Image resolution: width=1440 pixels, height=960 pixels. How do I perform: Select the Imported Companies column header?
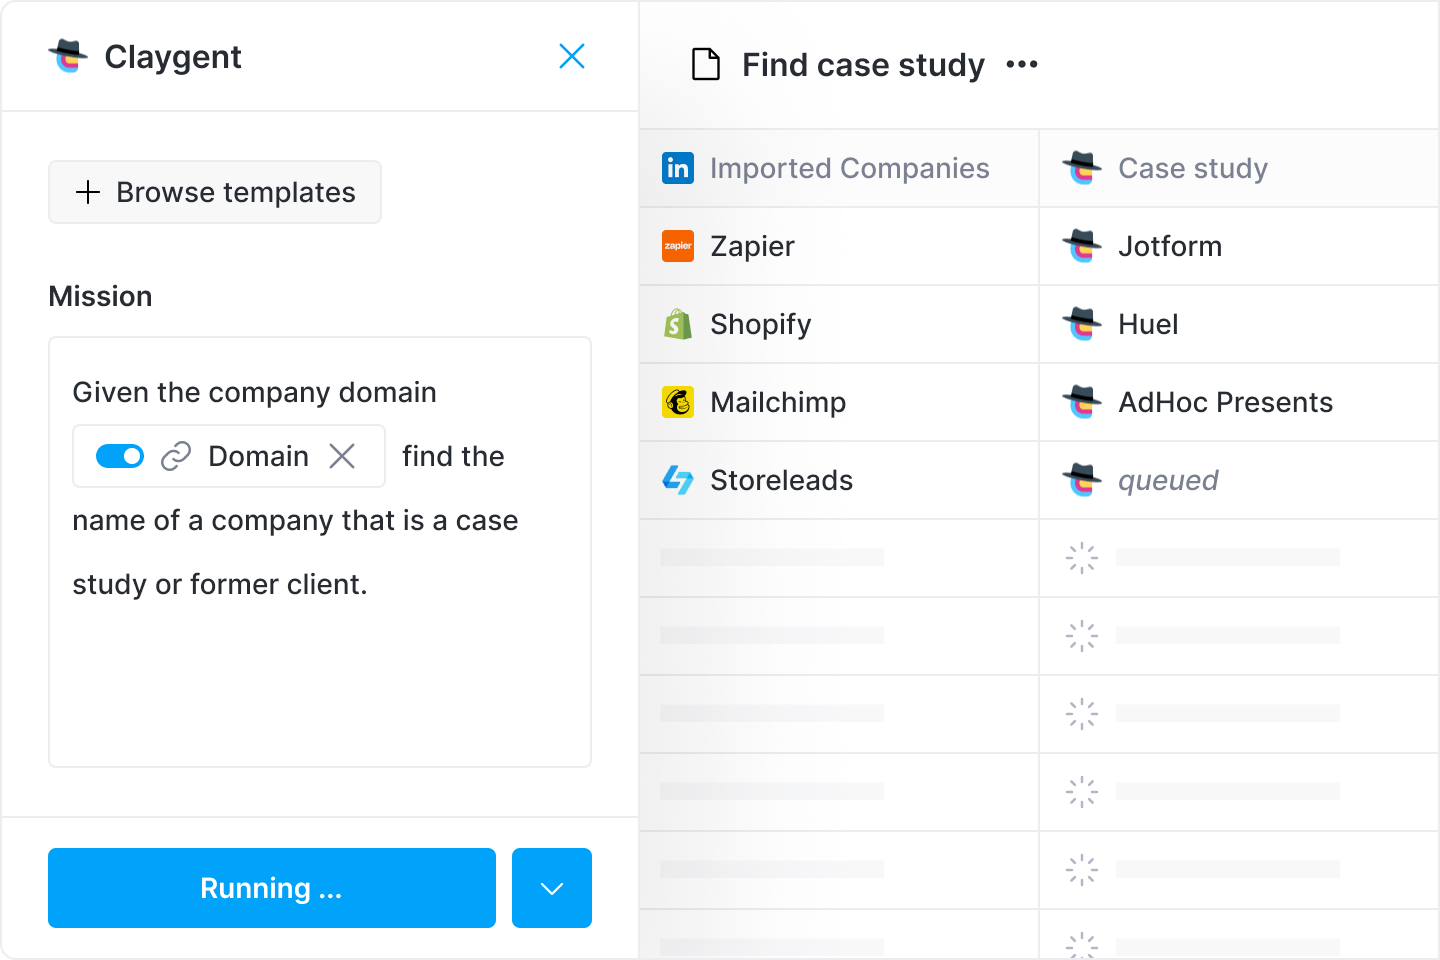pyautogui.click(x=849, y=168)
